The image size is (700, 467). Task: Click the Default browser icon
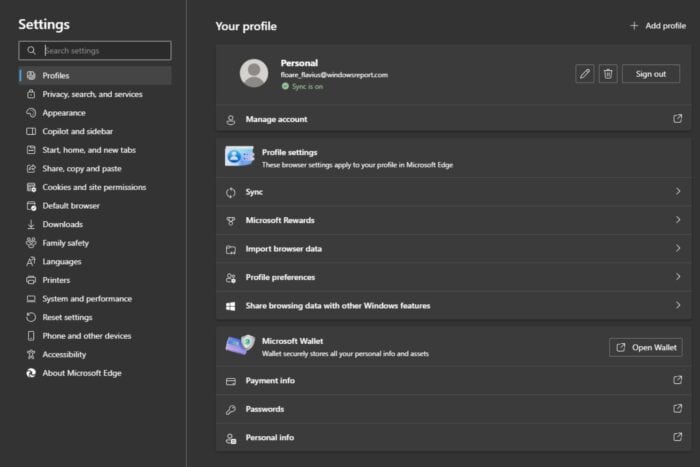click(x=31, y=206)
